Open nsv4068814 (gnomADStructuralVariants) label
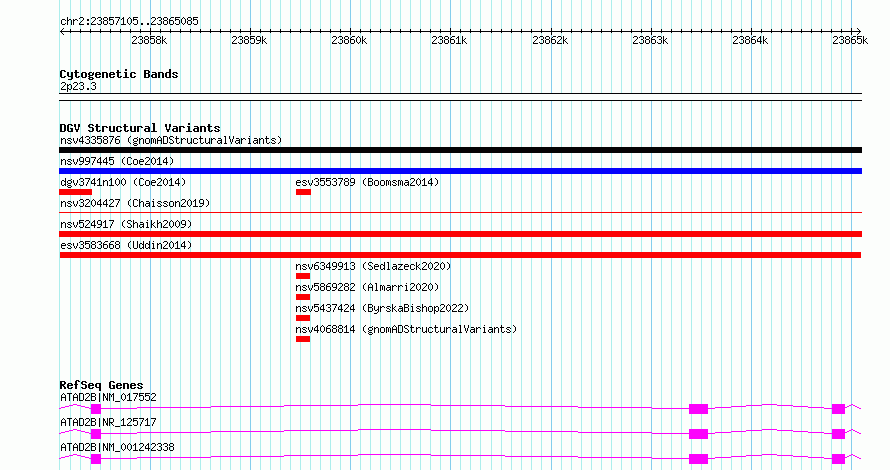The height and width of the screenshot is (470, 890). point(406,329)
